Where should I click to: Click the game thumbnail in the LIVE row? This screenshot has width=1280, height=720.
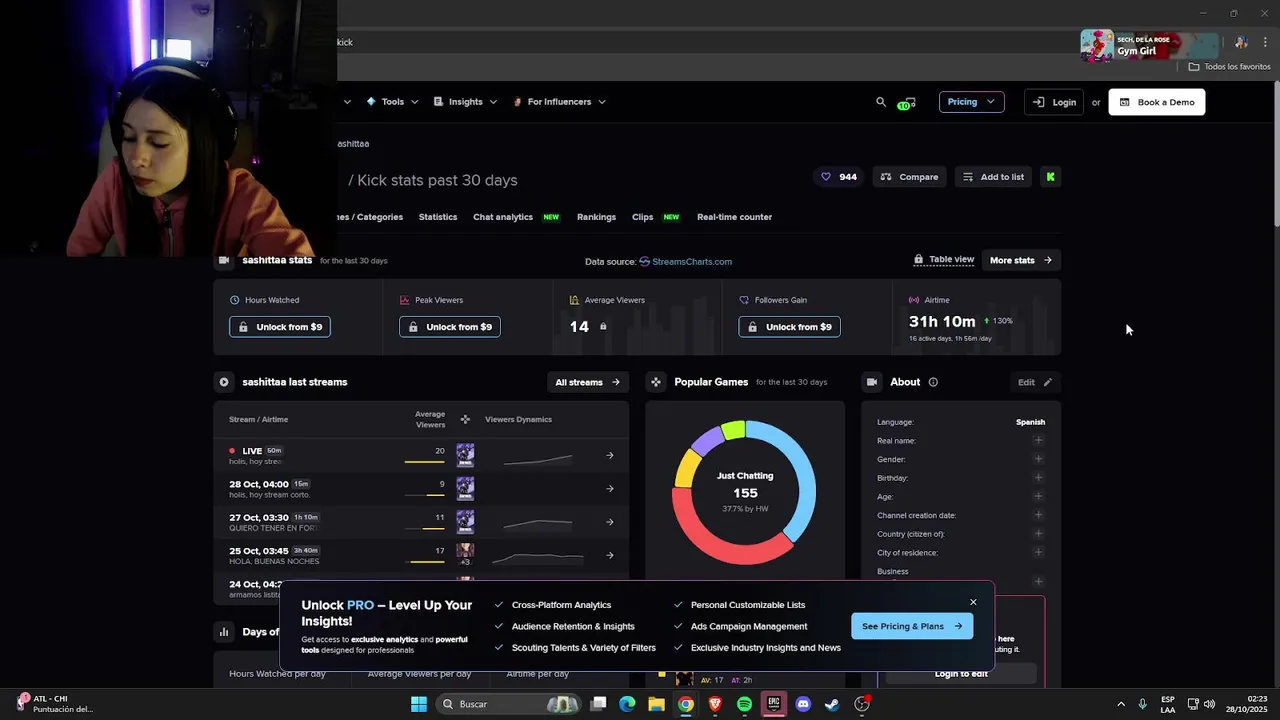(465, 455)
